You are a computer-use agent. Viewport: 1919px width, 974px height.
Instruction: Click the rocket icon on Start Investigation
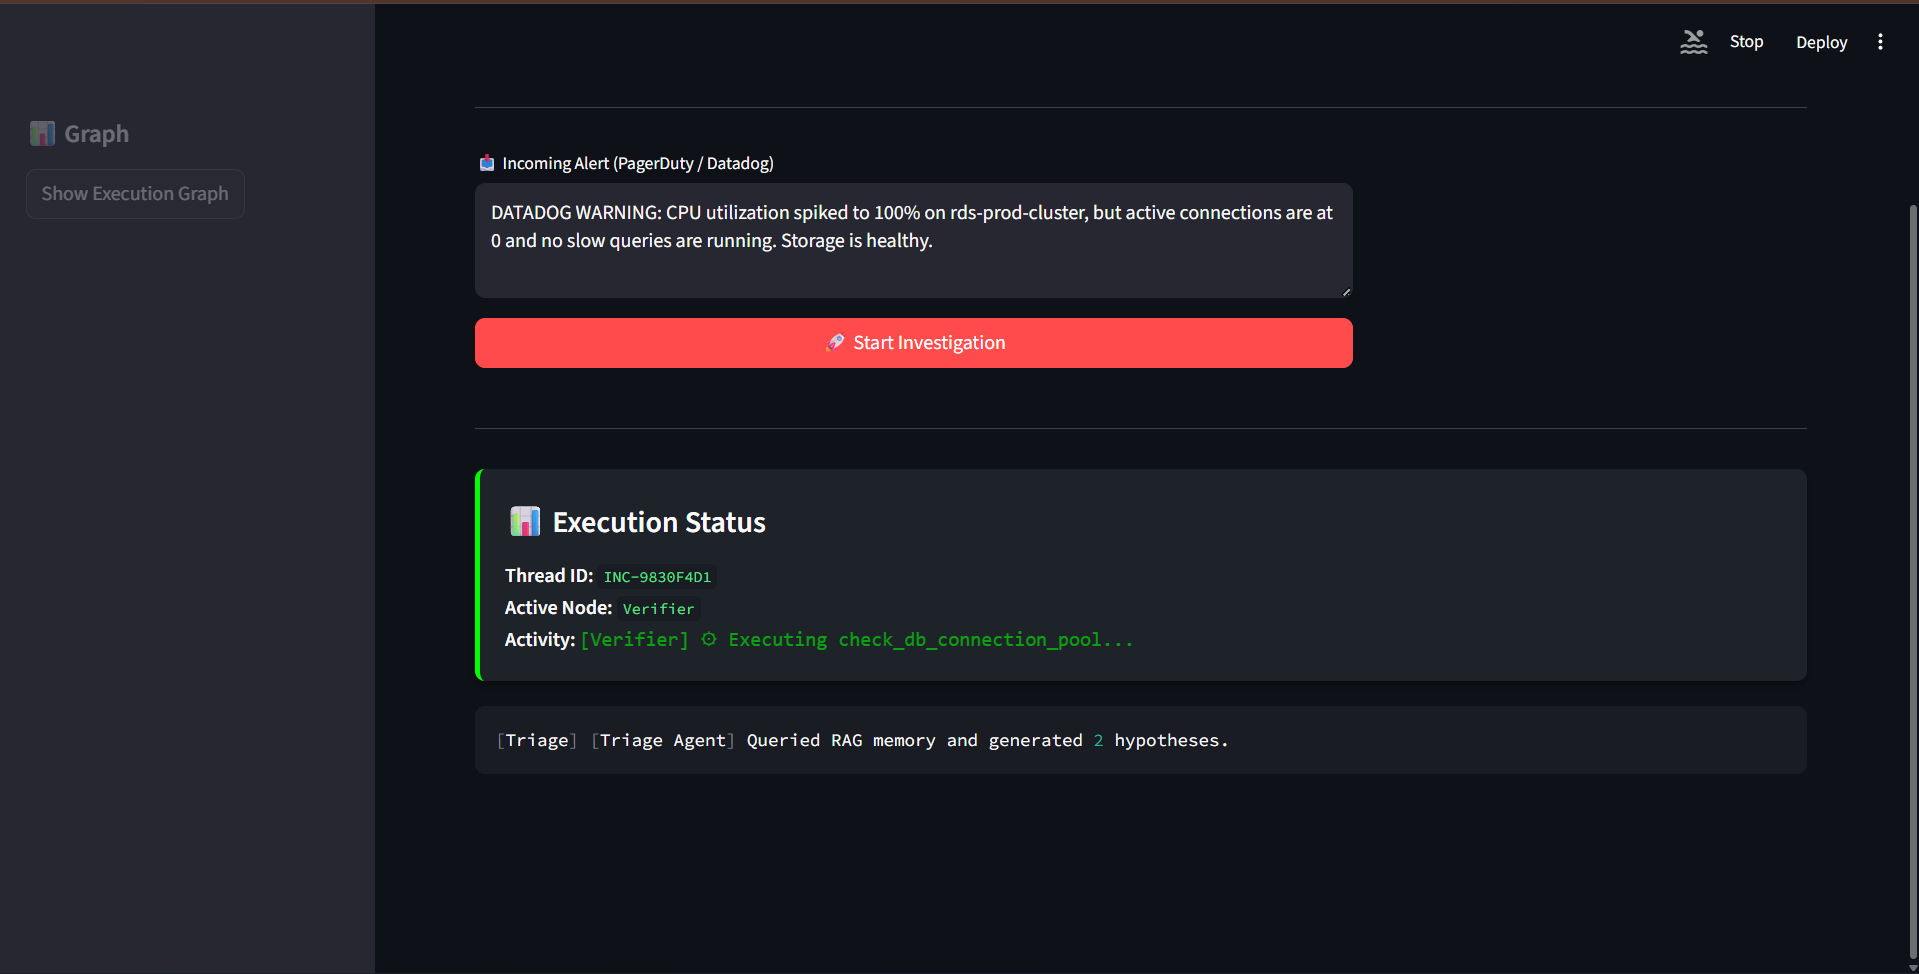point(835,343)
